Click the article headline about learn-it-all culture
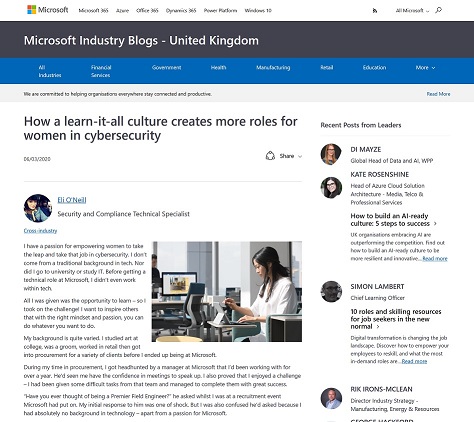Image resolution: width=474 pixels, height=422 pixels. point(160,128)
